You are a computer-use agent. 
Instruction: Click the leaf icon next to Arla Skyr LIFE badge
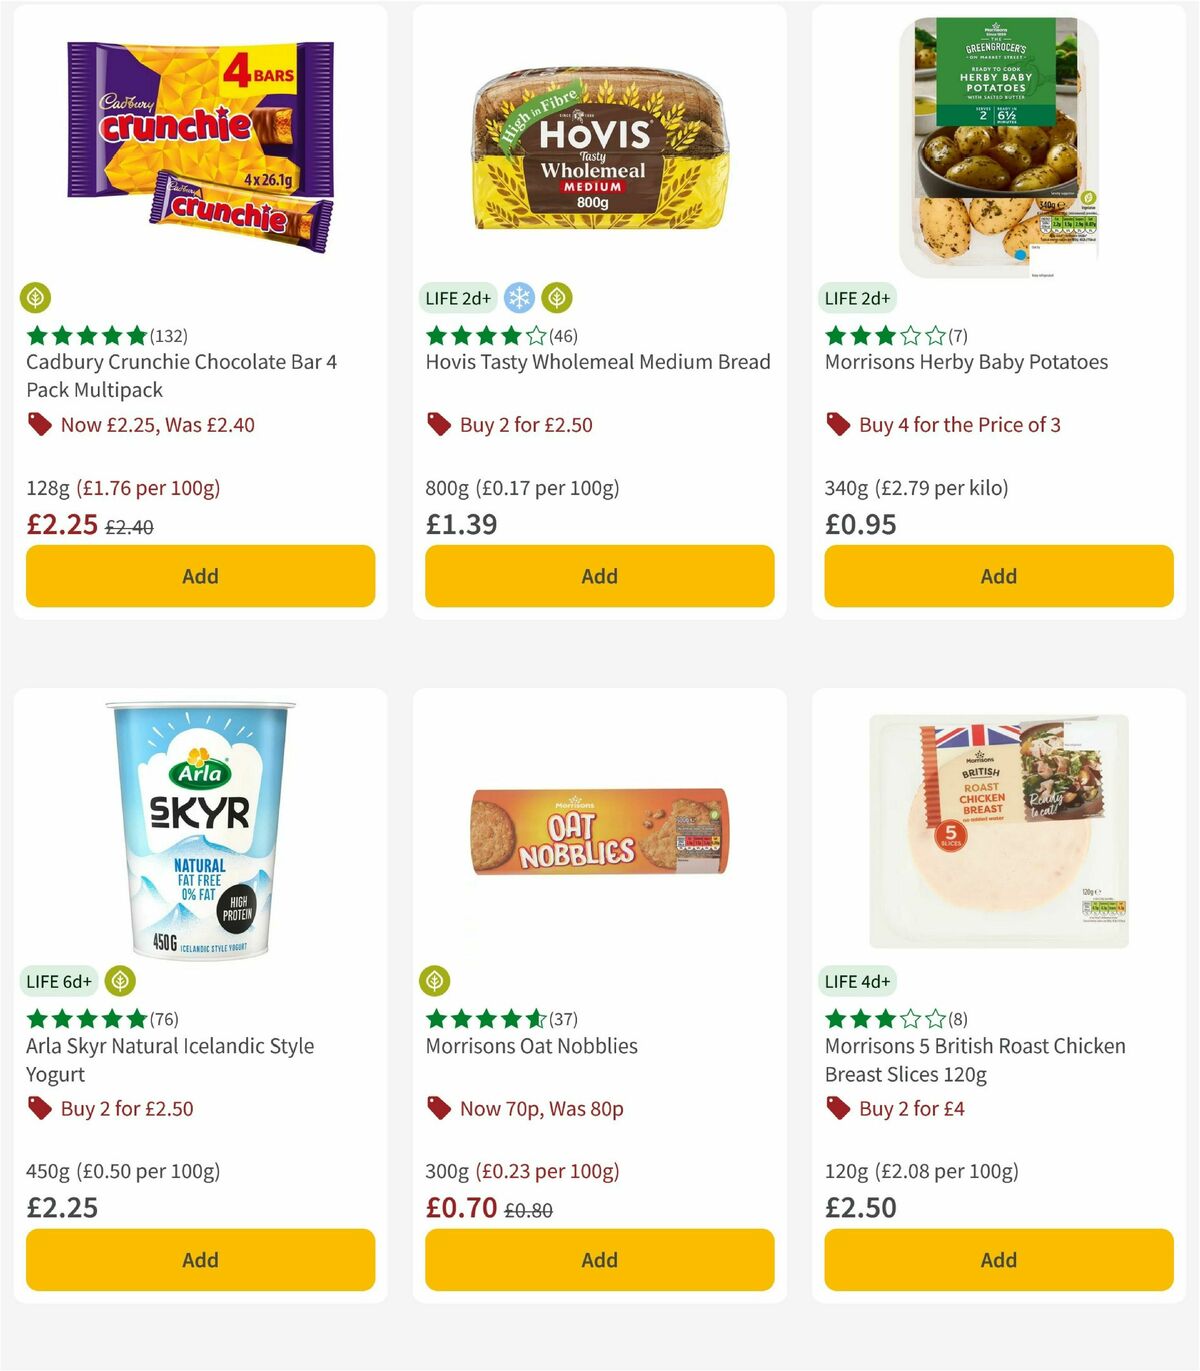tap(120, 981)
